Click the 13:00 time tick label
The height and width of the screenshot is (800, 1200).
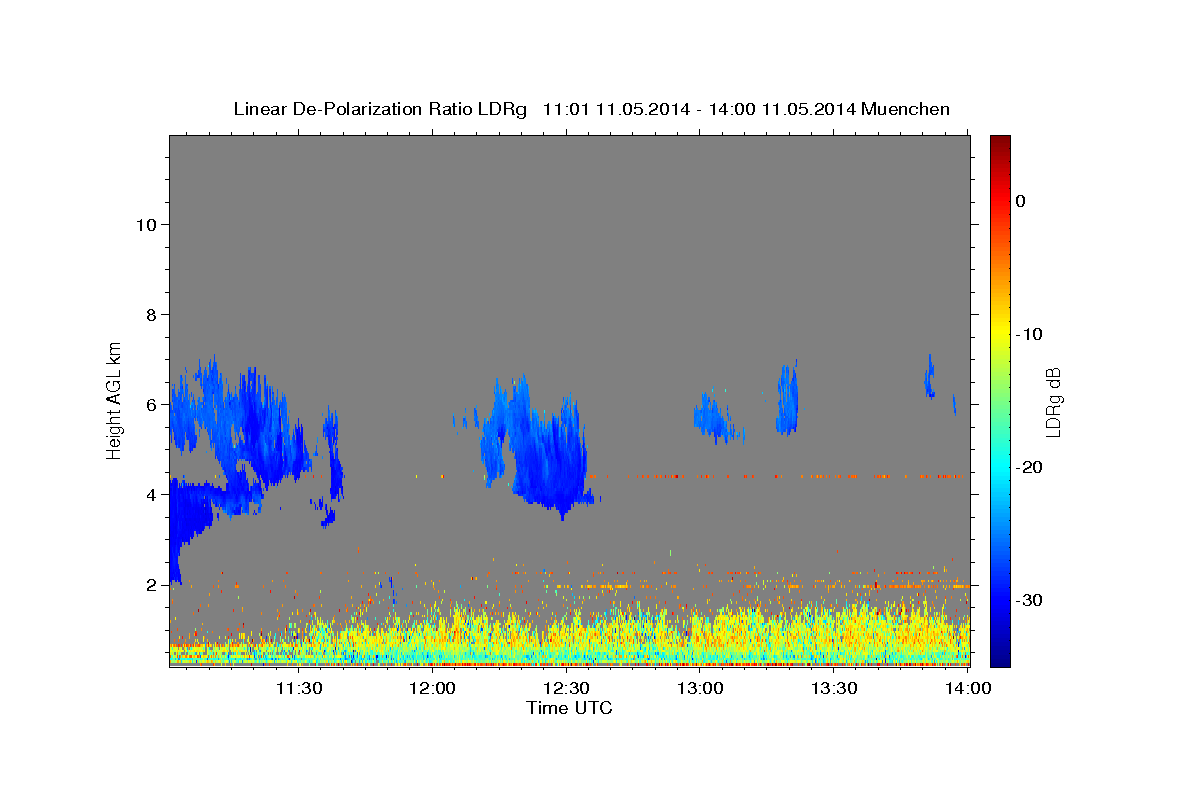pyautogui.click(x=701, y=688)
